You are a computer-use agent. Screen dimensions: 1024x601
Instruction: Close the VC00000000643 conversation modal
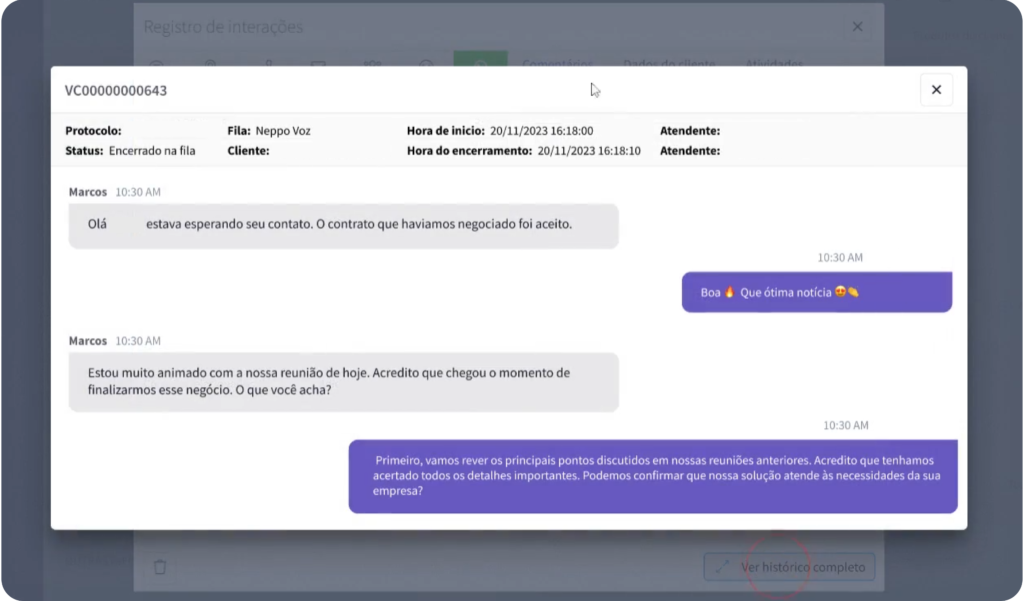(x=936, y=90)
